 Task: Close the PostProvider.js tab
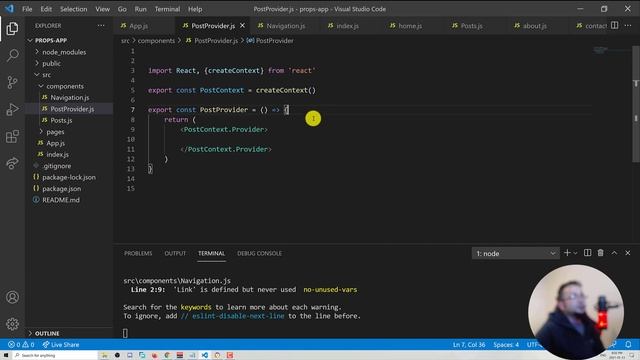pyautogui.click(x=242, y=26)
